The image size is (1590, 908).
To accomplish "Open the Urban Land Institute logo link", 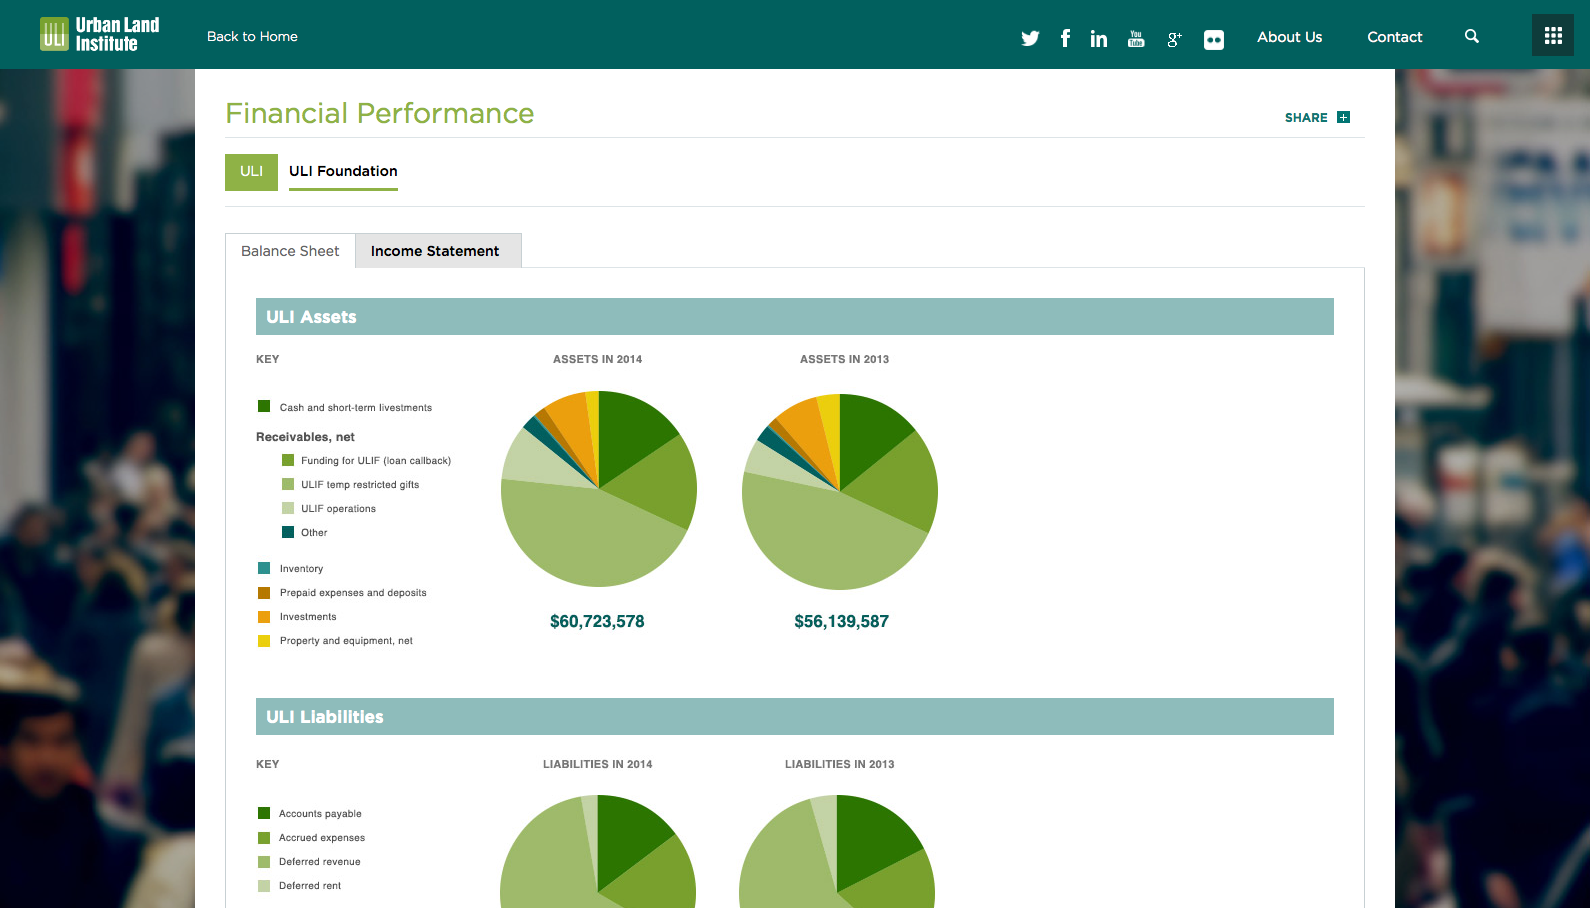I will point(99,34).
